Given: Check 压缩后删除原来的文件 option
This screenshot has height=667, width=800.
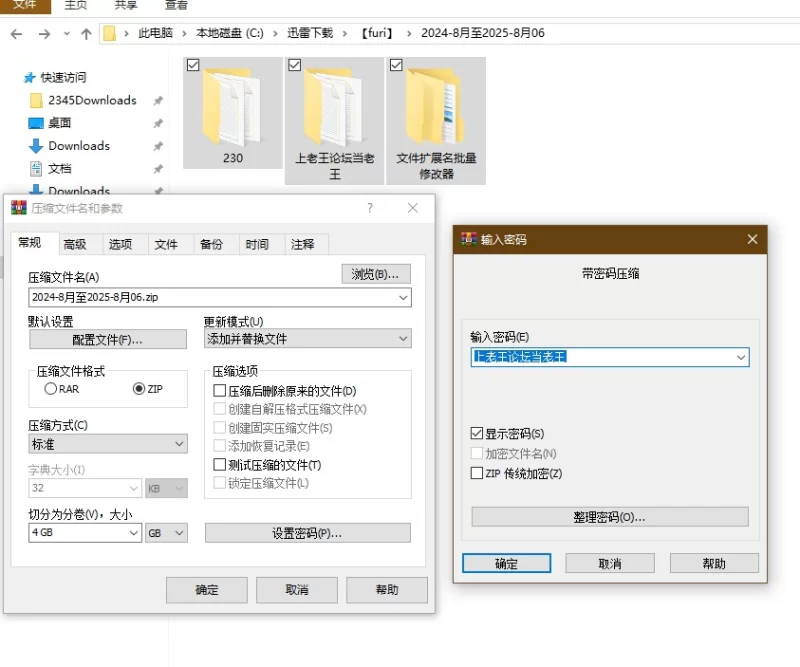Looking at the screenshot, I should [x=220, y=391].
